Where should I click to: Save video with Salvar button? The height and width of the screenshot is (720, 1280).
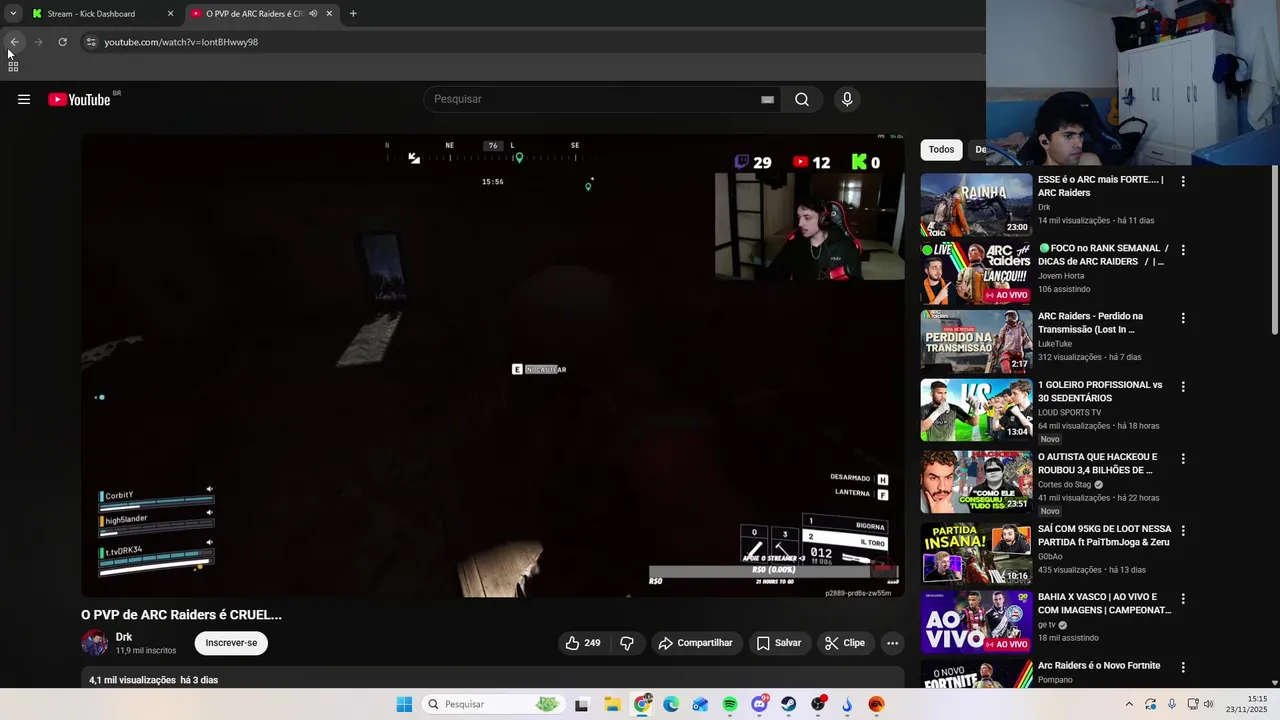coord(779,643)
